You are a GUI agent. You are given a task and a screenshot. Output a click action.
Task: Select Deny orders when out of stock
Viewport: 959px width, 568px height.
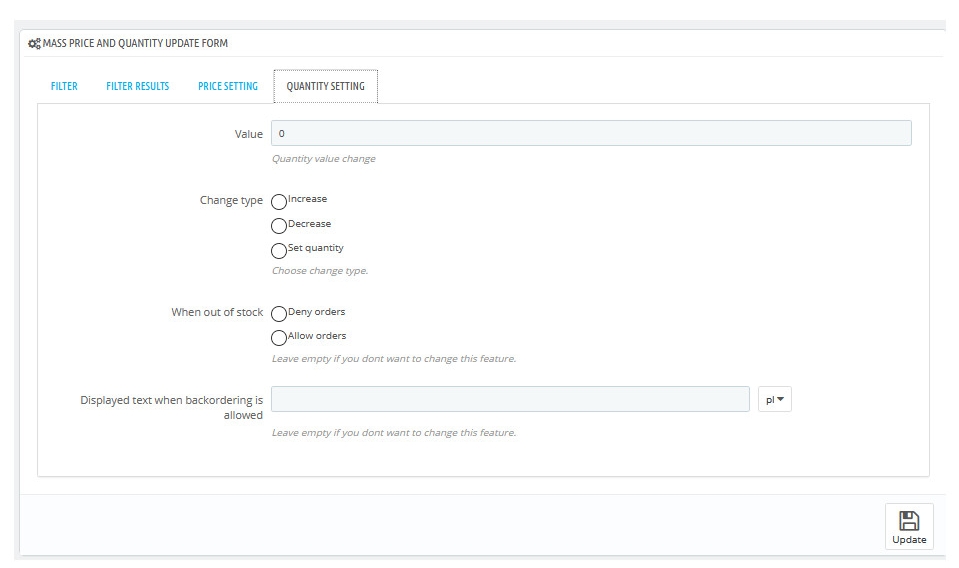coord(279,314)
